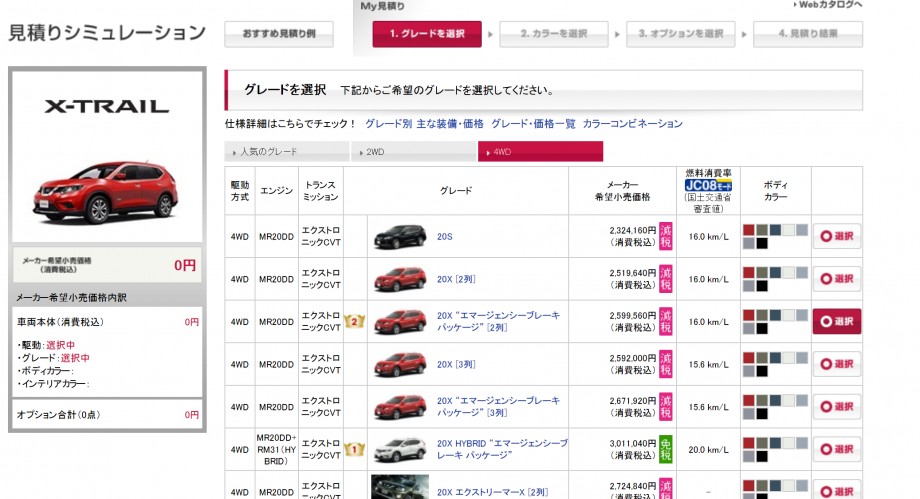Click the 見積りシミュレーション page title
Image resolution: width=920 pixels, height=499 pixels.
tap(107, 33)
